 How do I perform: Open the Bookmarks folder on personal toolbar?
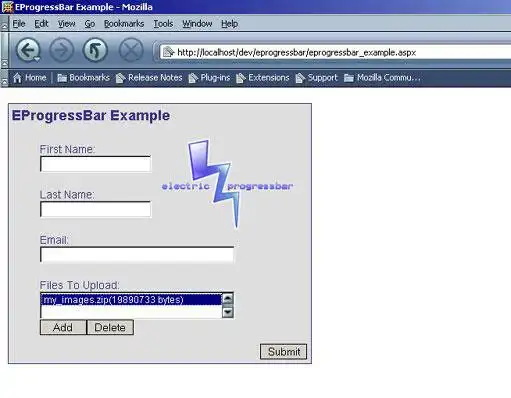coord(83,78)
